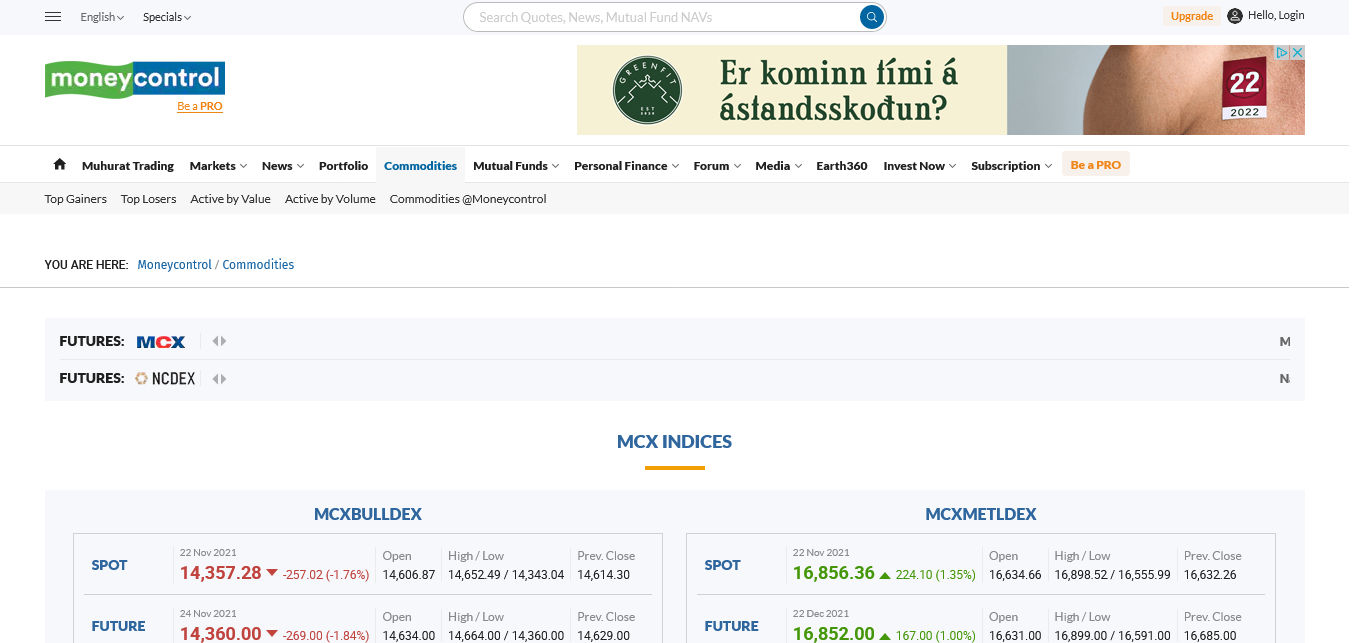Click the NCDEX futures logo
Viewport: 1366px width, 643px height.
(x=166, y=379)
